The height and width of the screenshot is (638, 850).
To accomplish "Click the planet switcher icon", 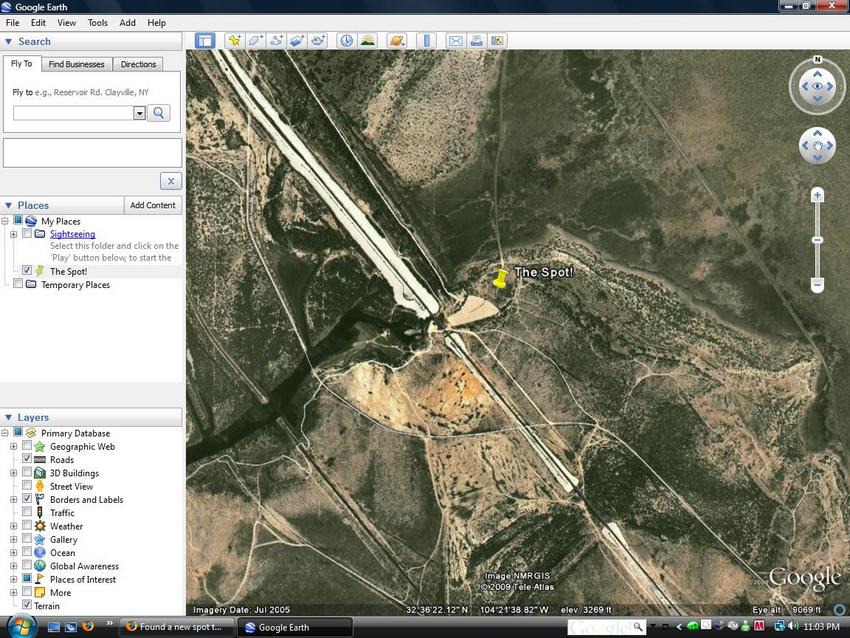I will pyautogui.click(x=397, y=41).
